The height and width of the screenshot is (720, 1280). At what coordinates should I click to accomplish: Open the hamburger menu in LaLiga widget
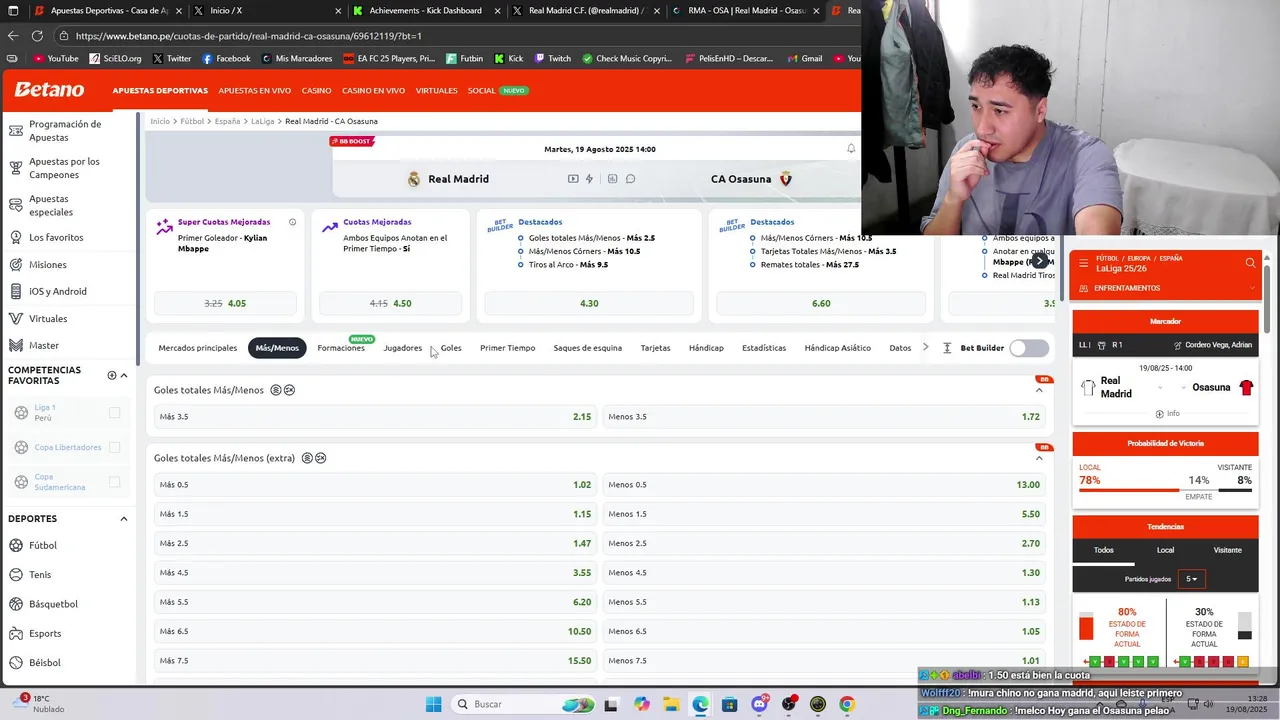[1083, 263]
